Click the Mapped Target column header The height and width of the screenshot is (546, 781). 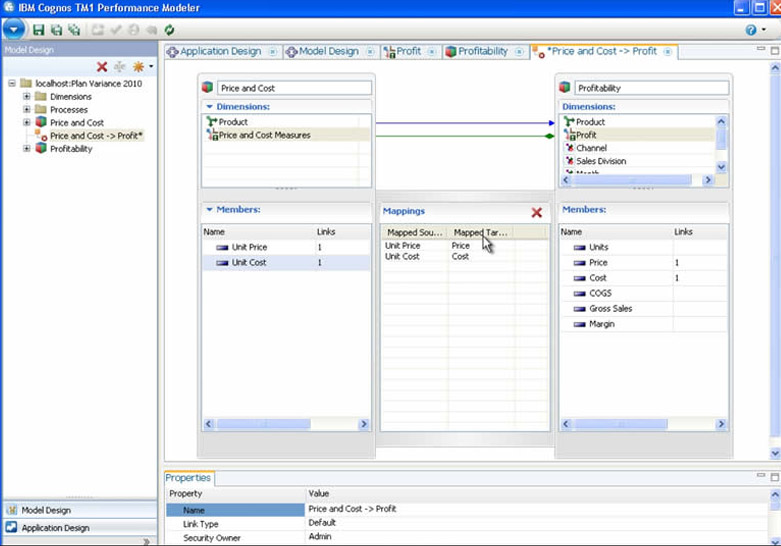coord(480,233)
